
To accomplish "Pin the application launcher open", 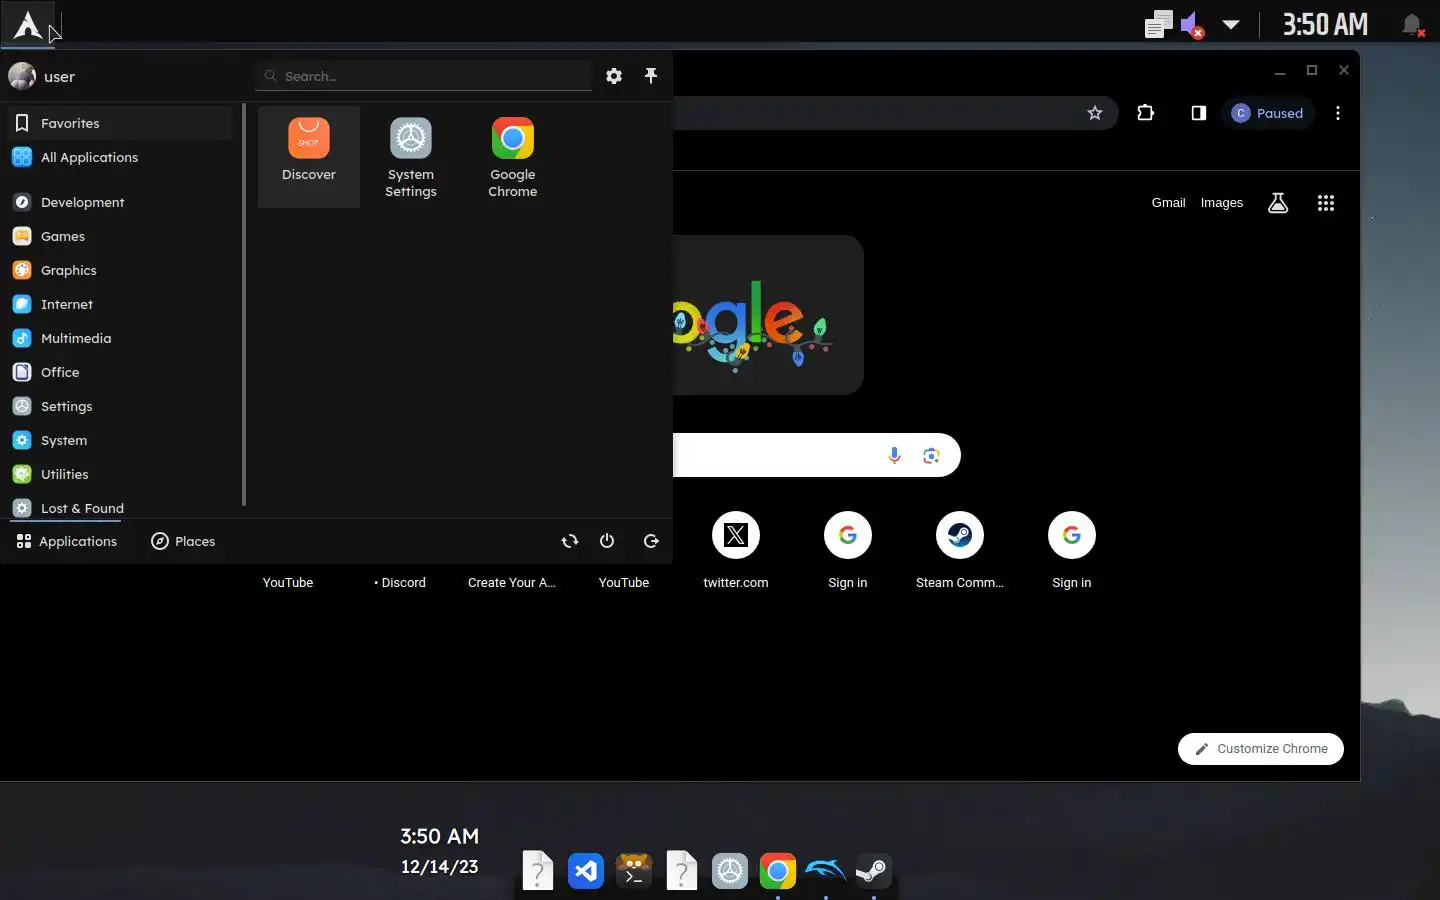I will pyautogui.click(x=651, y=76).
